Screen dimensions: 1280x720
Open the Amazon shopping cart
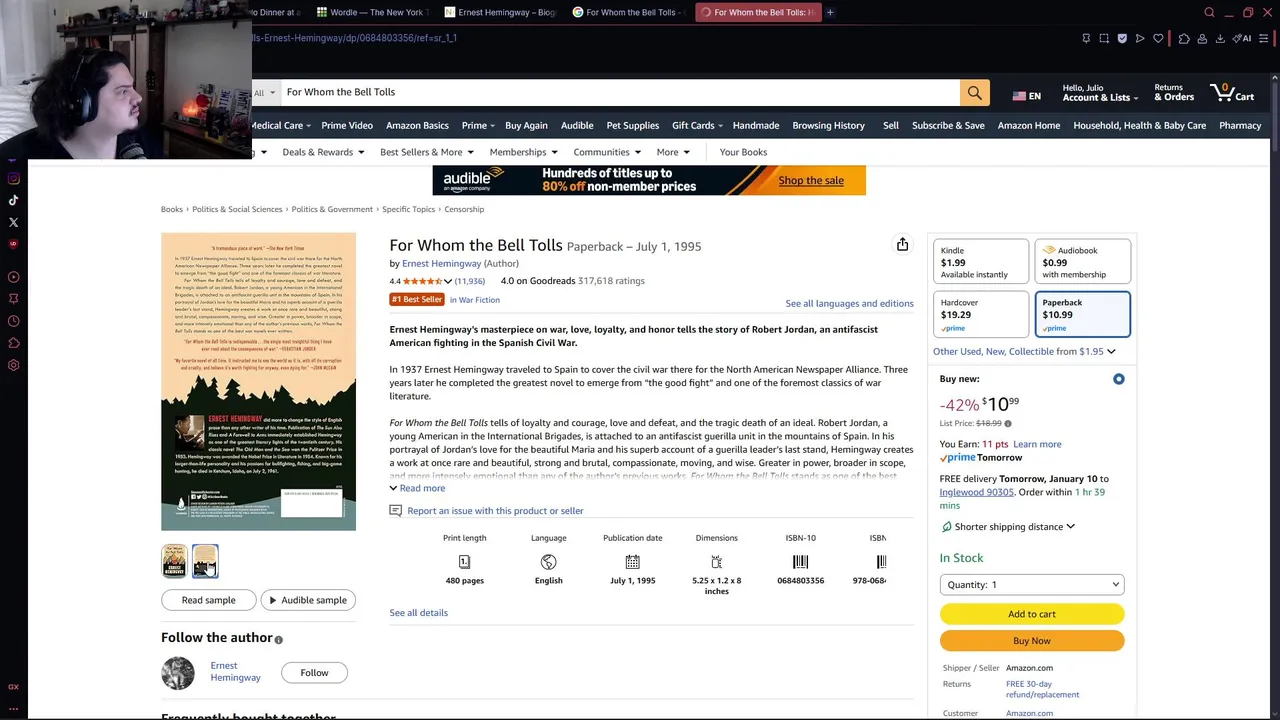pyautogui.click(x=1232, y=92)
